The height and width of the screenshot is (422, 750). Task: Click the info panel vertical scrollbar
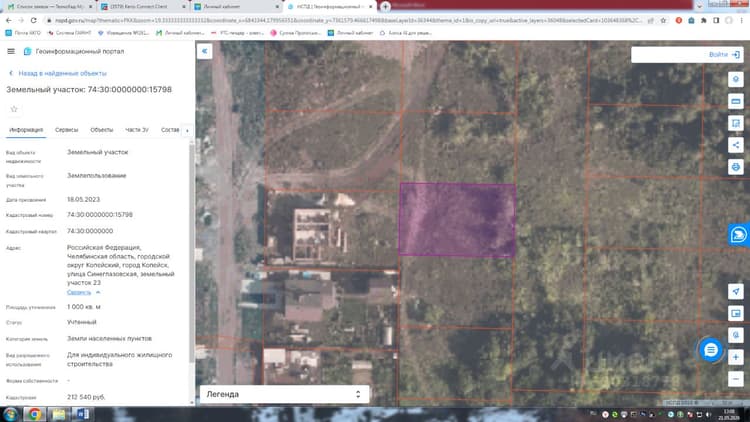tap(191, 251)
